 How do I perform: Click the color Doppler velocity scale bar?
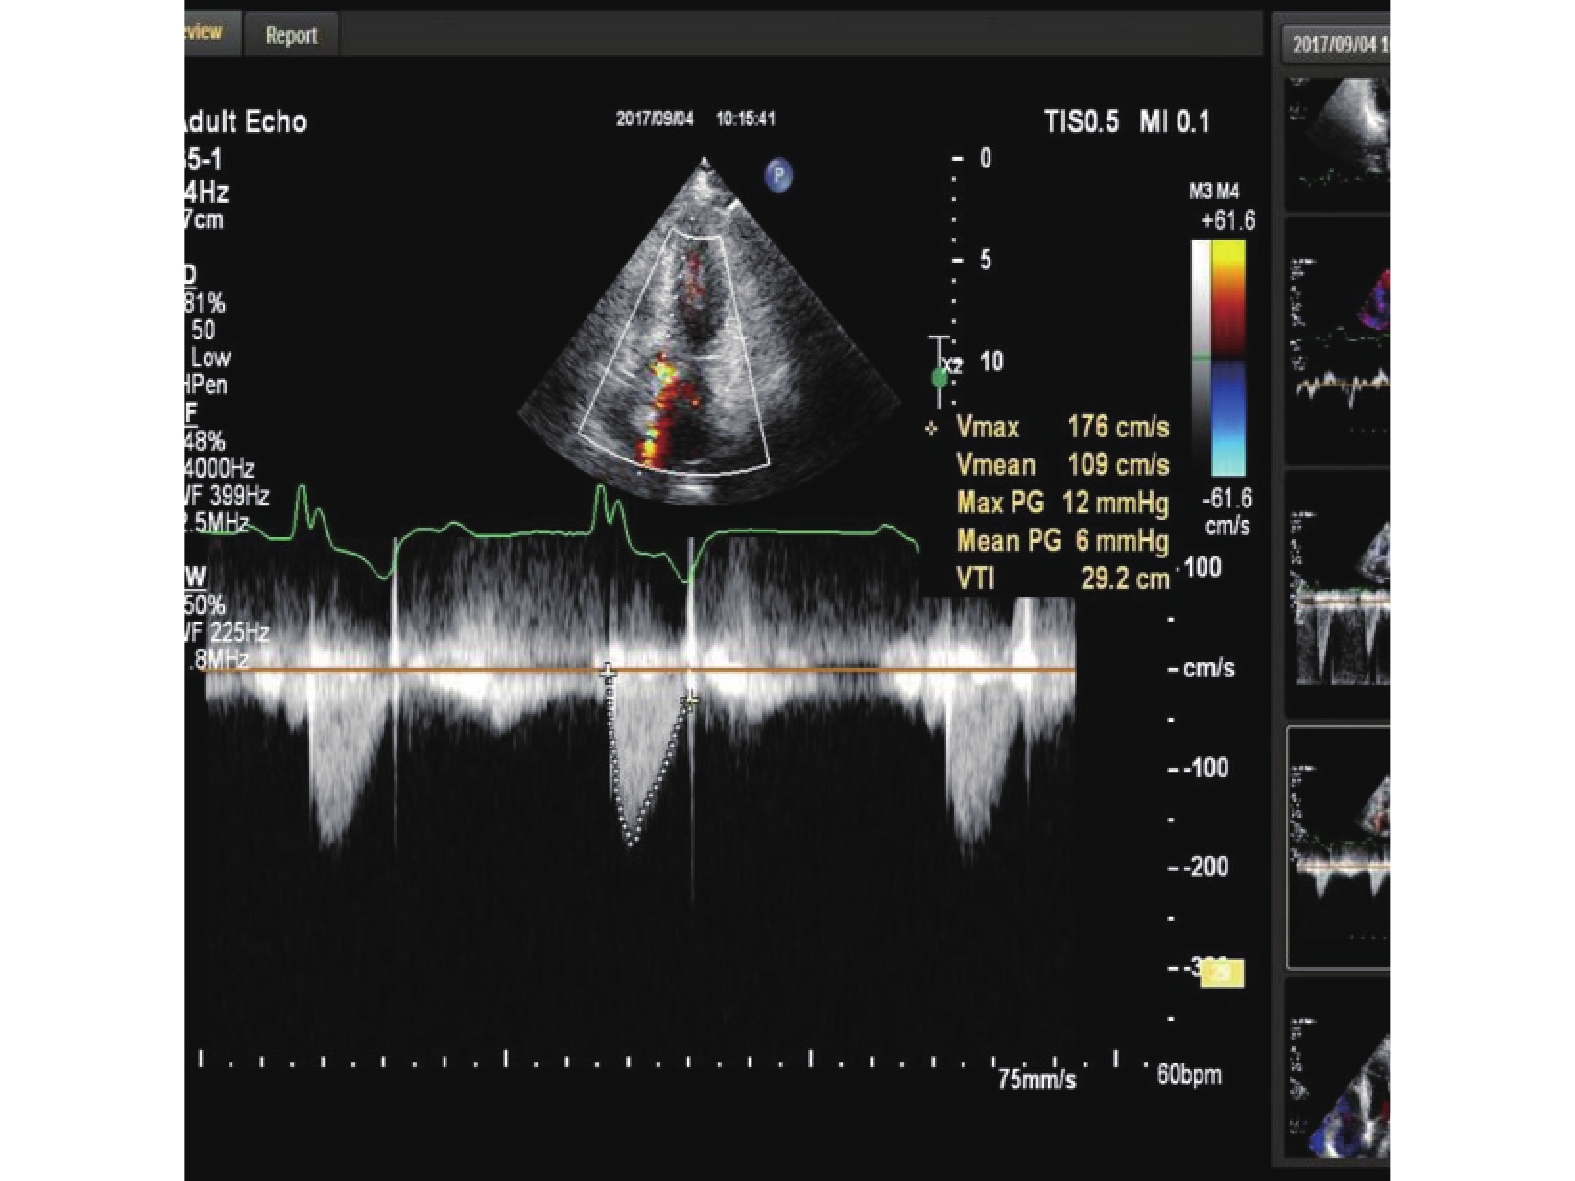1229,359
